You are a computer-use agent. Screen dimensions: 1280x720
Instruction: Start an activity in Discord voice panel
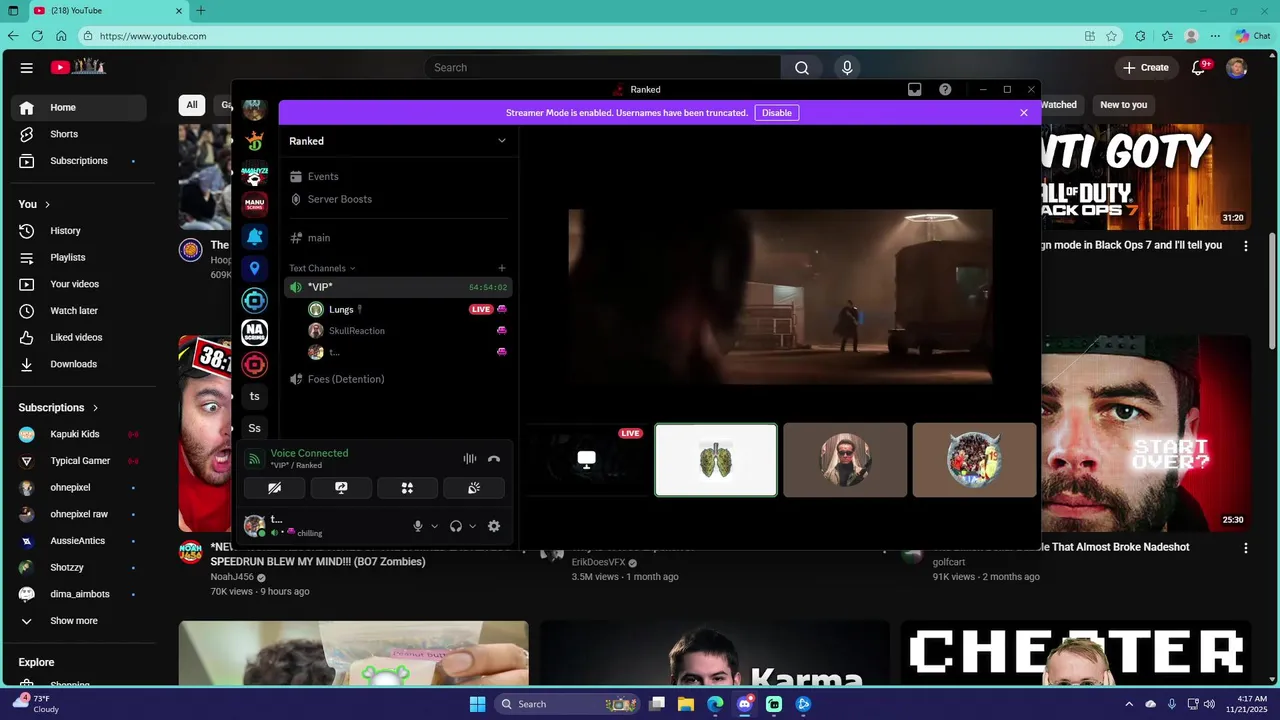click(x=407, y=488)
